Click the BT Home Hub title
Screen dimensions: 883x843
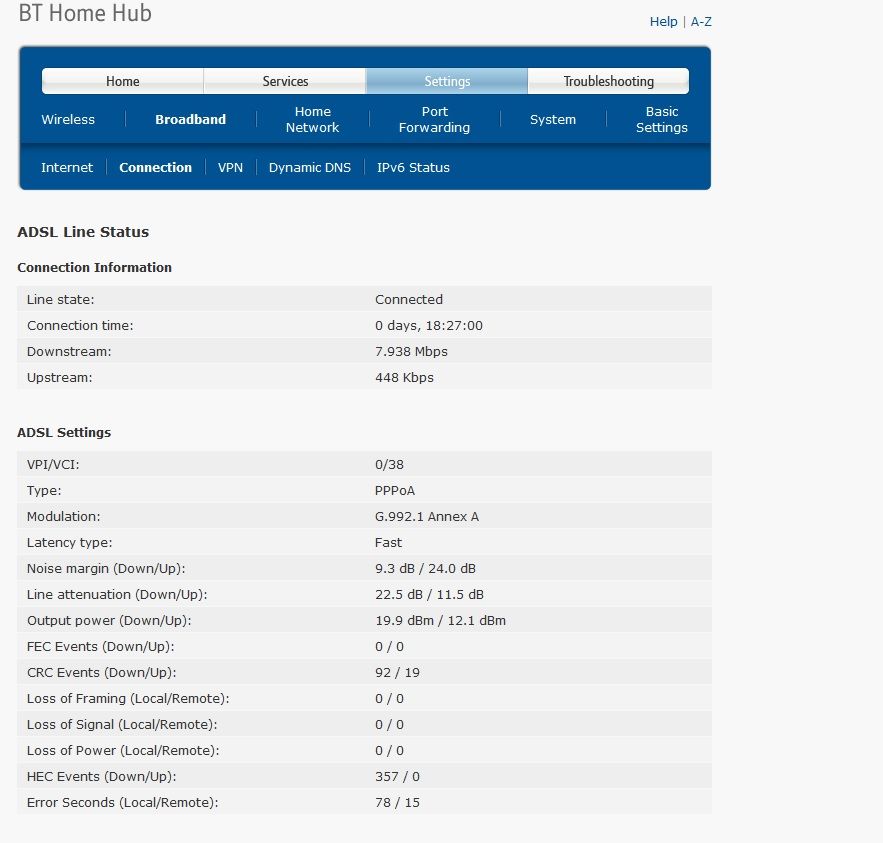tap(85, 13)
